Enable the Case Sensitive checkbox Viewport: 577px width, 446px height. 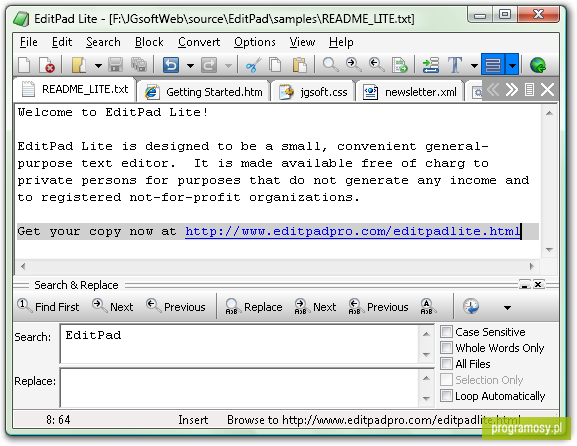(446, 332)
